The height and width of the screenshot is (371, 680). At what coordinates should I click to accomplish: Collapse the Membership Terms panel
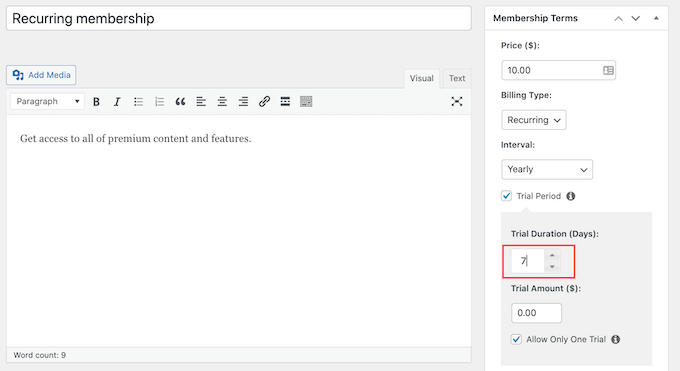pyautogui.click(x=656, y=18)
